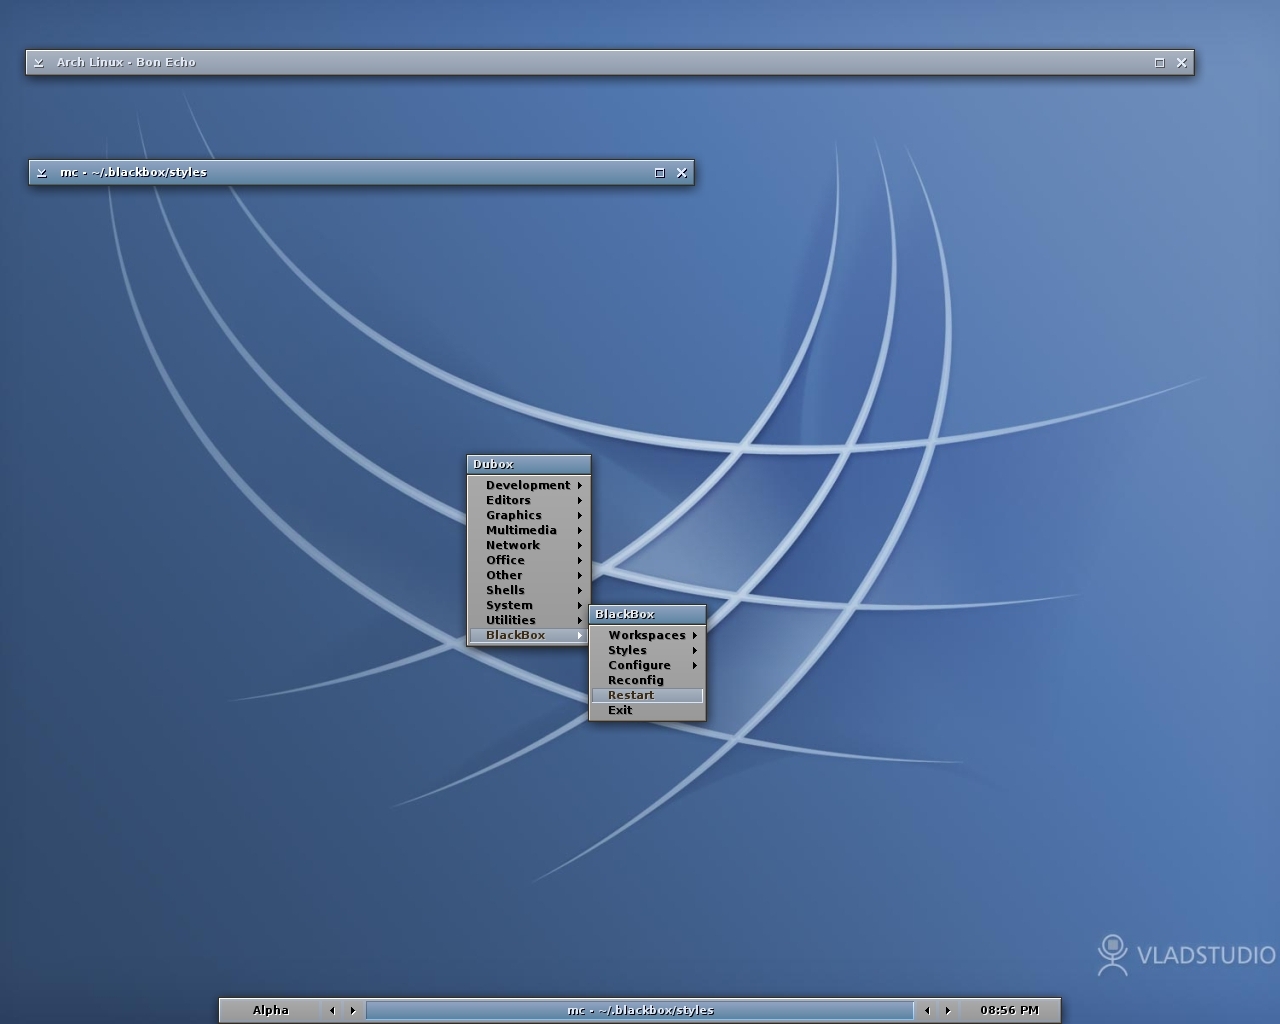Close the mc blackbox/styles window

682,172
